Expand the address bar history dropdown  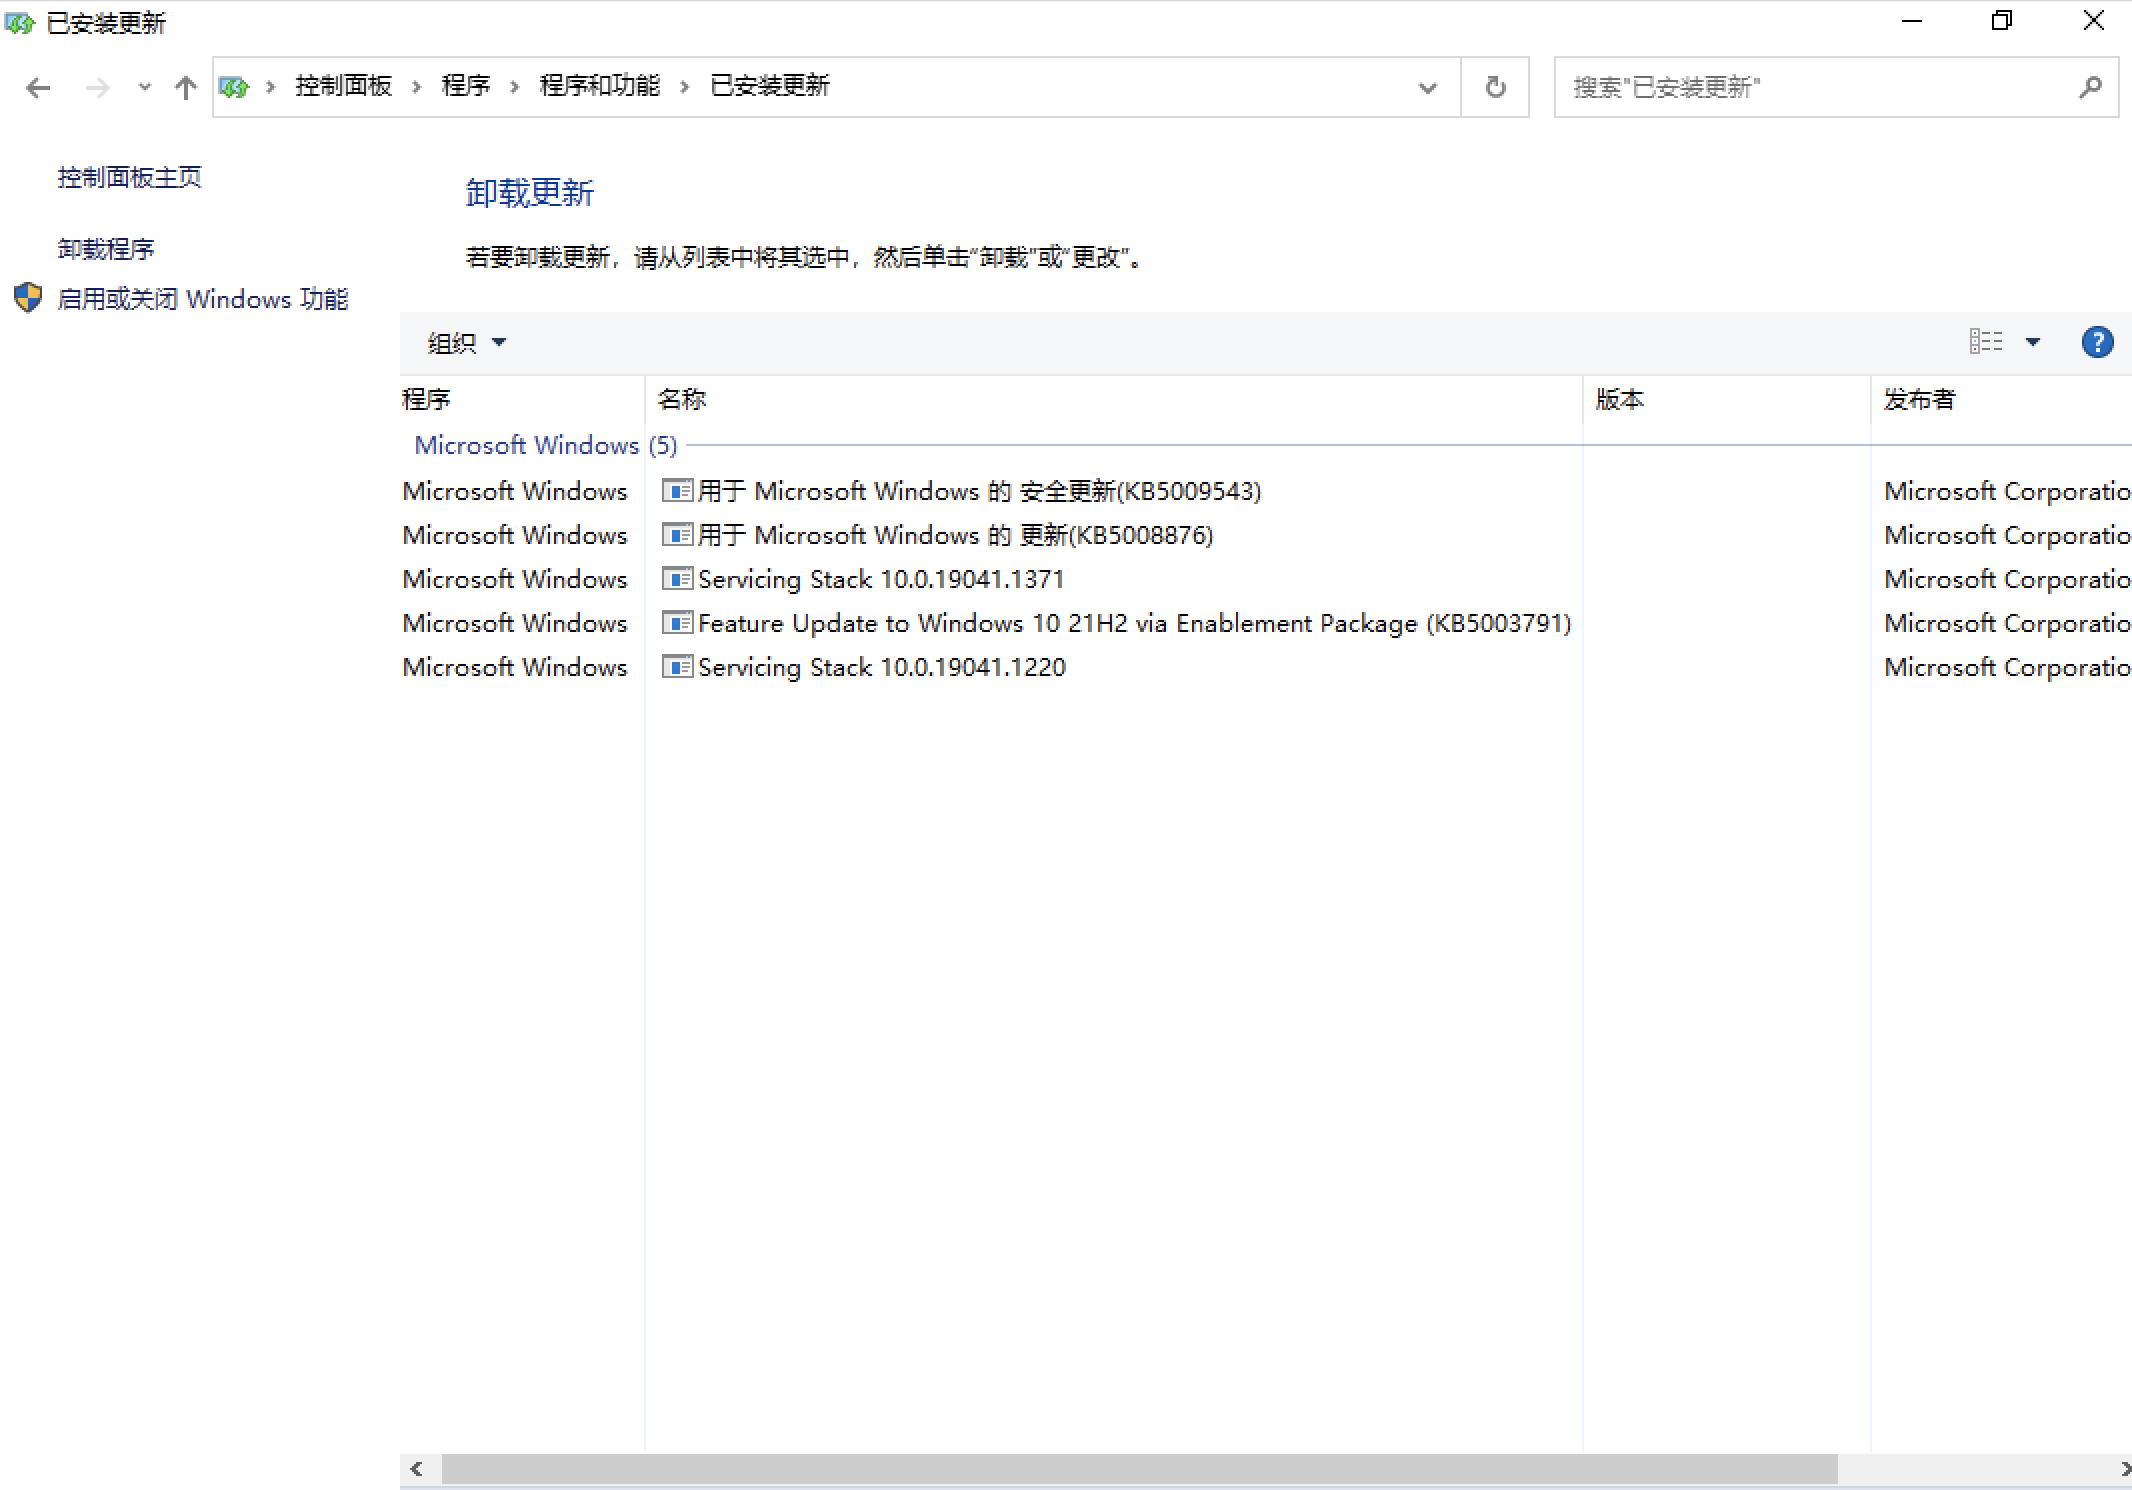click(1427, 88)
